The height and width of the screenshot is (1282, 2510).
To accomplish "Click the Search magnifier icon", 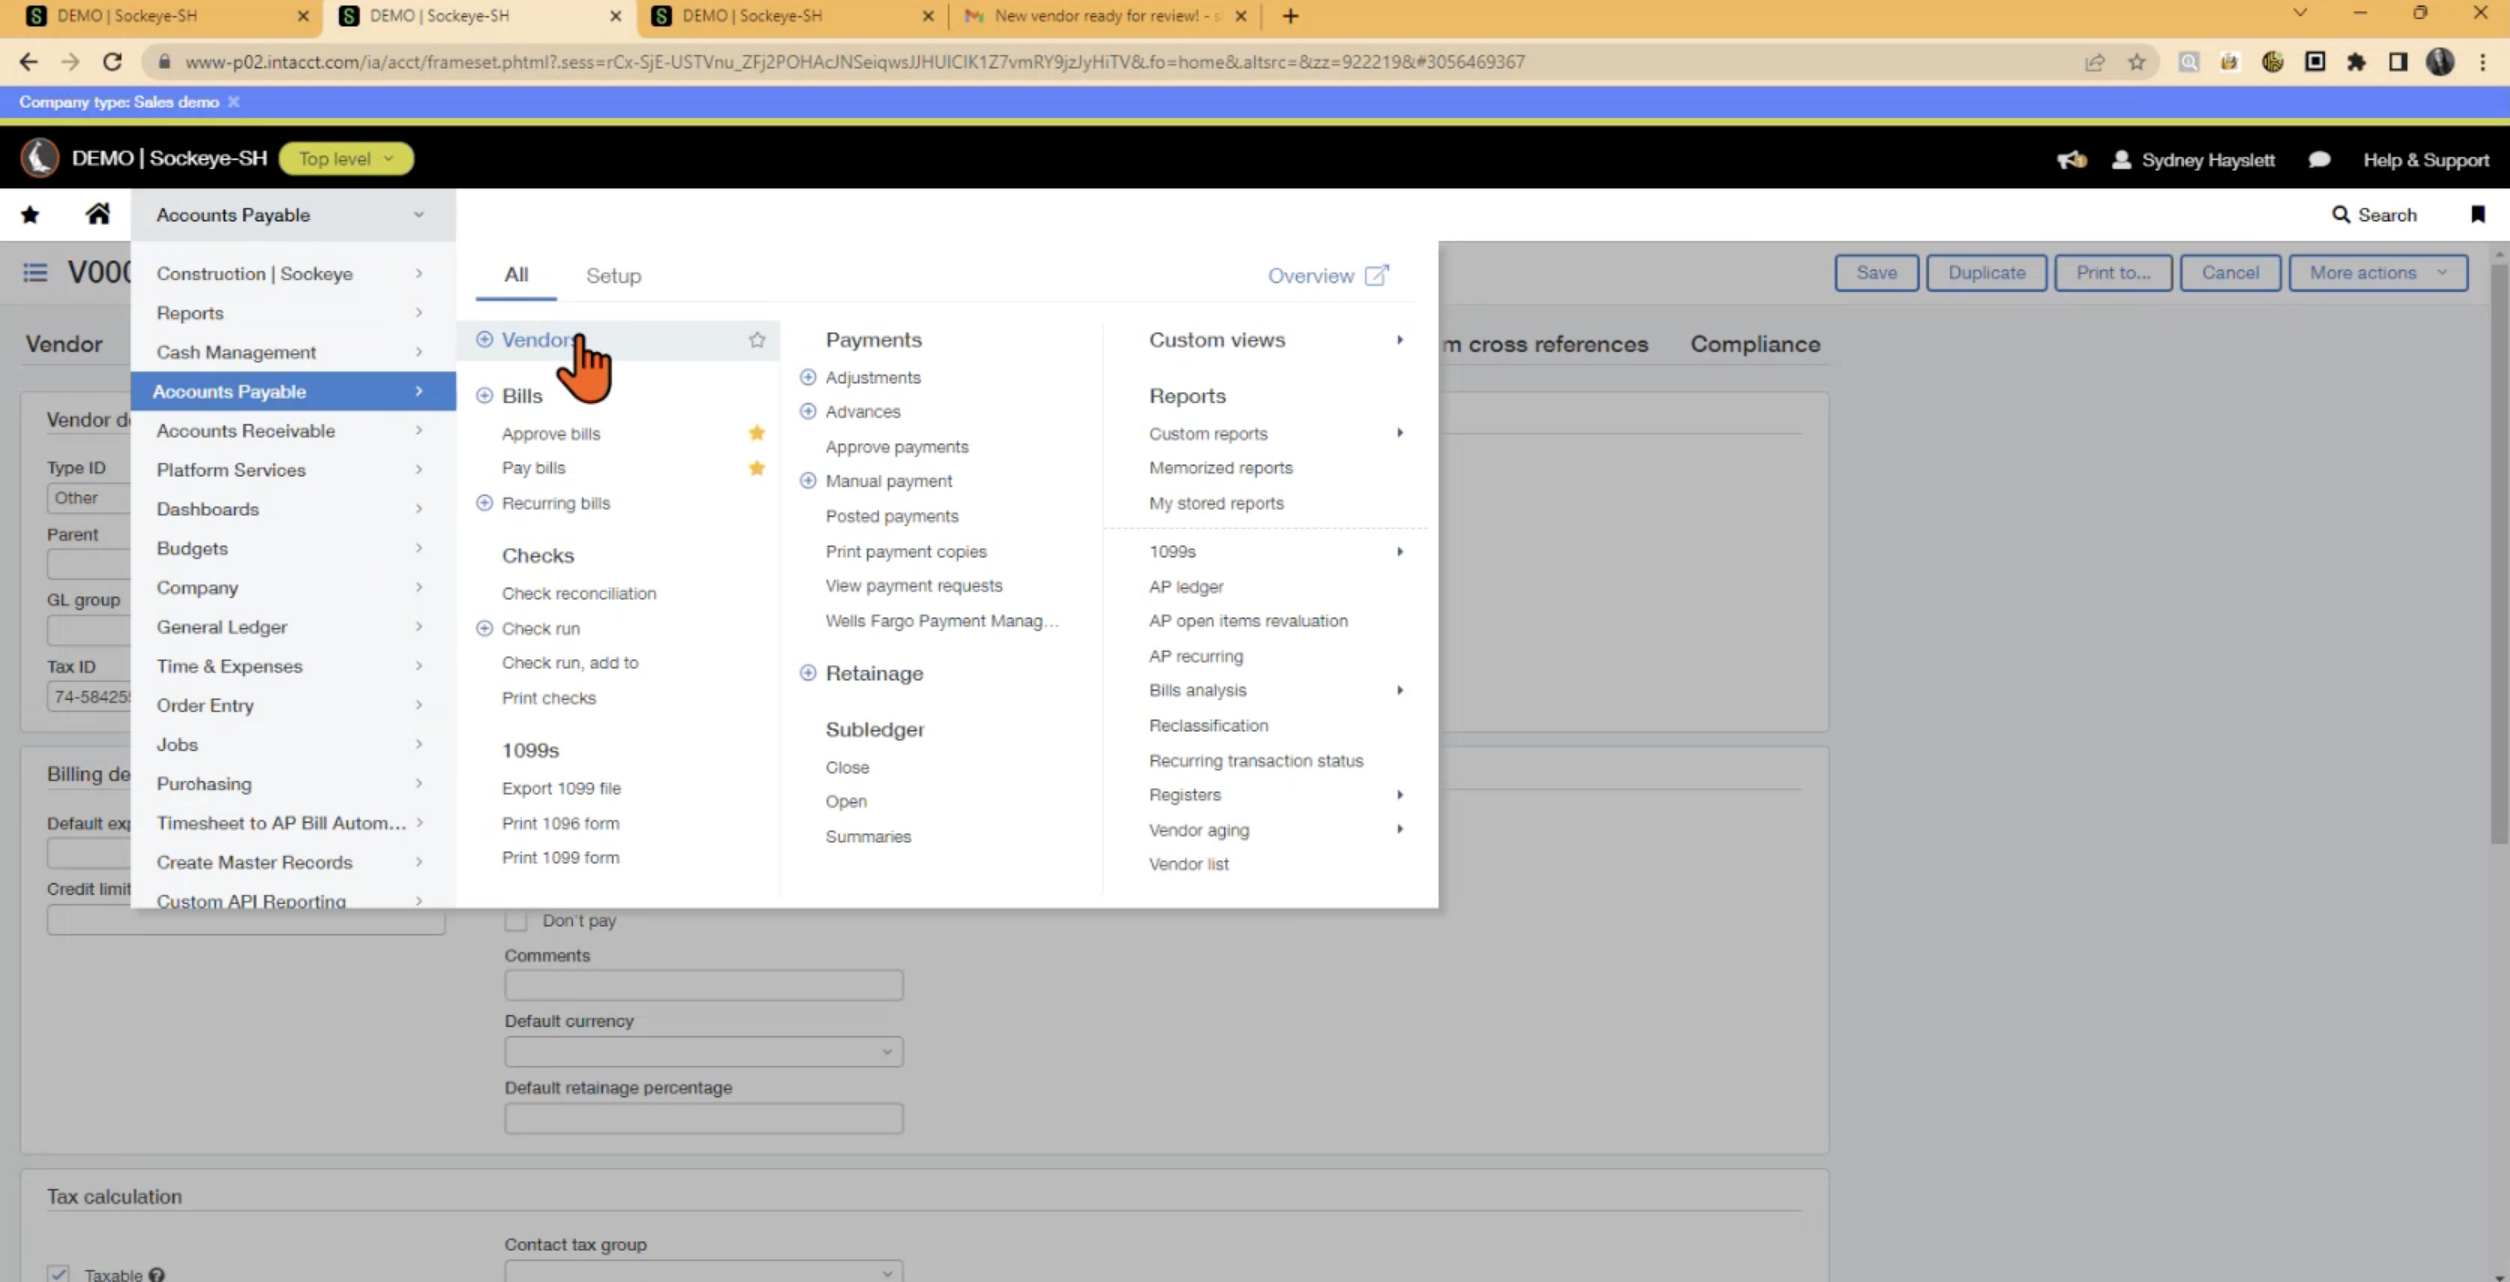I will [2341, 215].
